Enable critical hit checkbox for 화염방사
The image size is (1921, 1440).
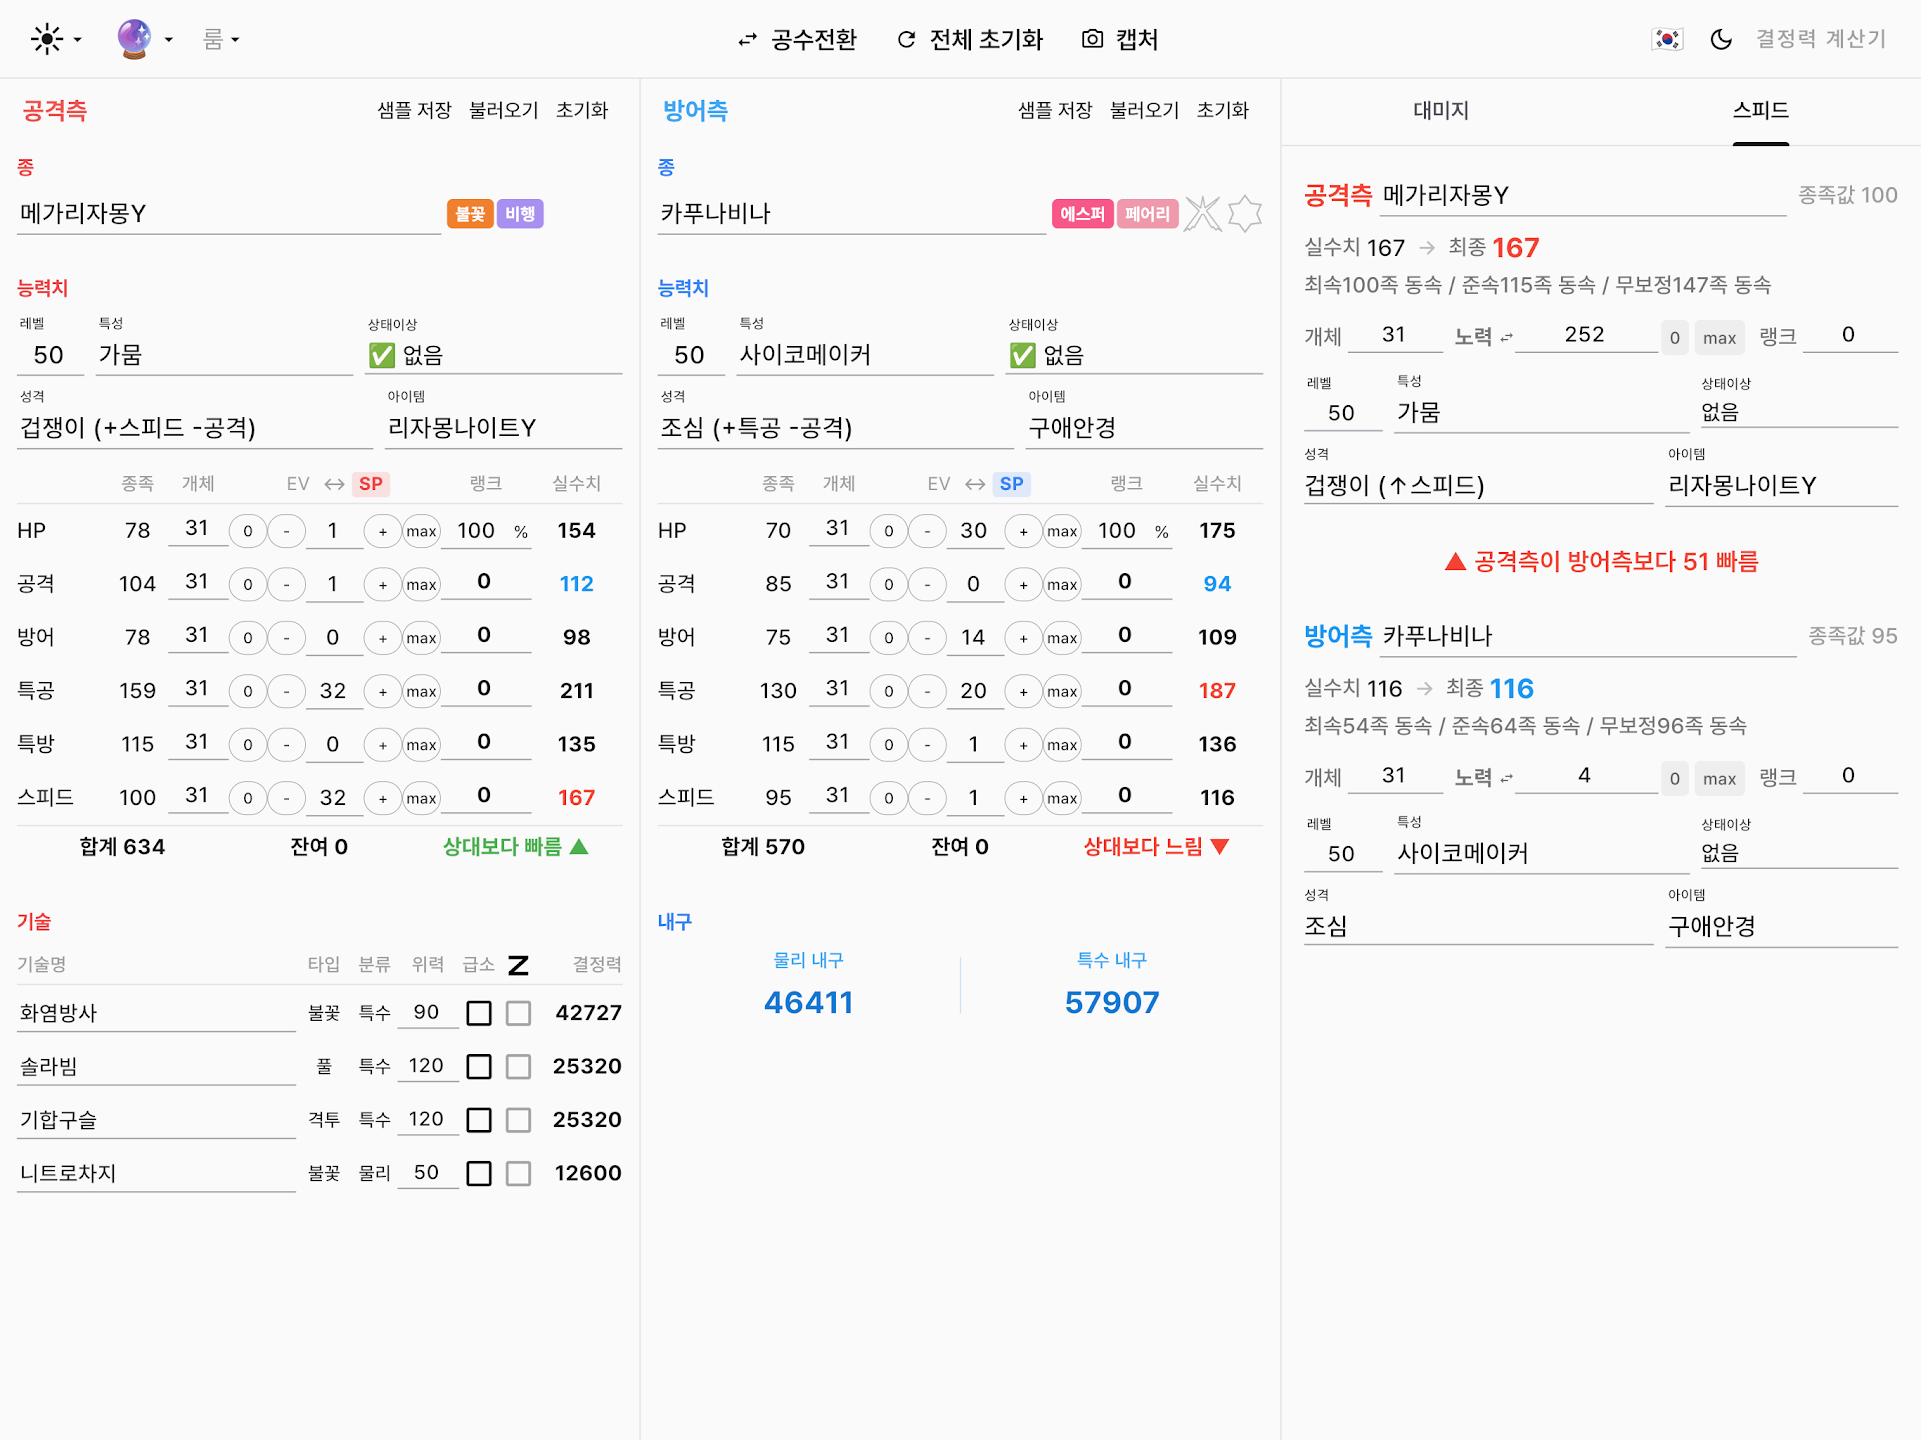tap(478, 1012)
